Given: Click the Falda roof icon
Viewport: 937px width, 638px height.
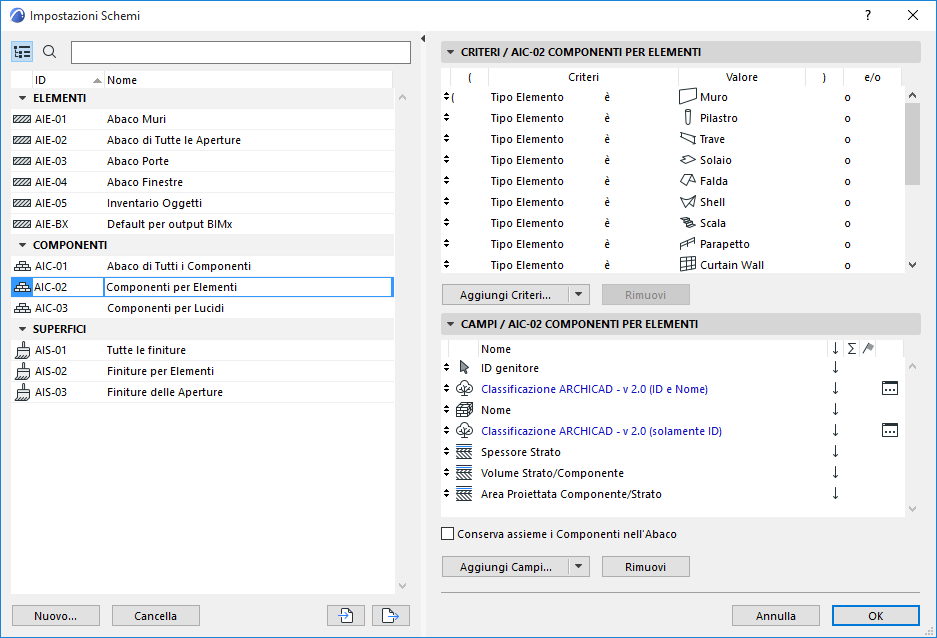Looking at the screenshot, I should [688, 180].
